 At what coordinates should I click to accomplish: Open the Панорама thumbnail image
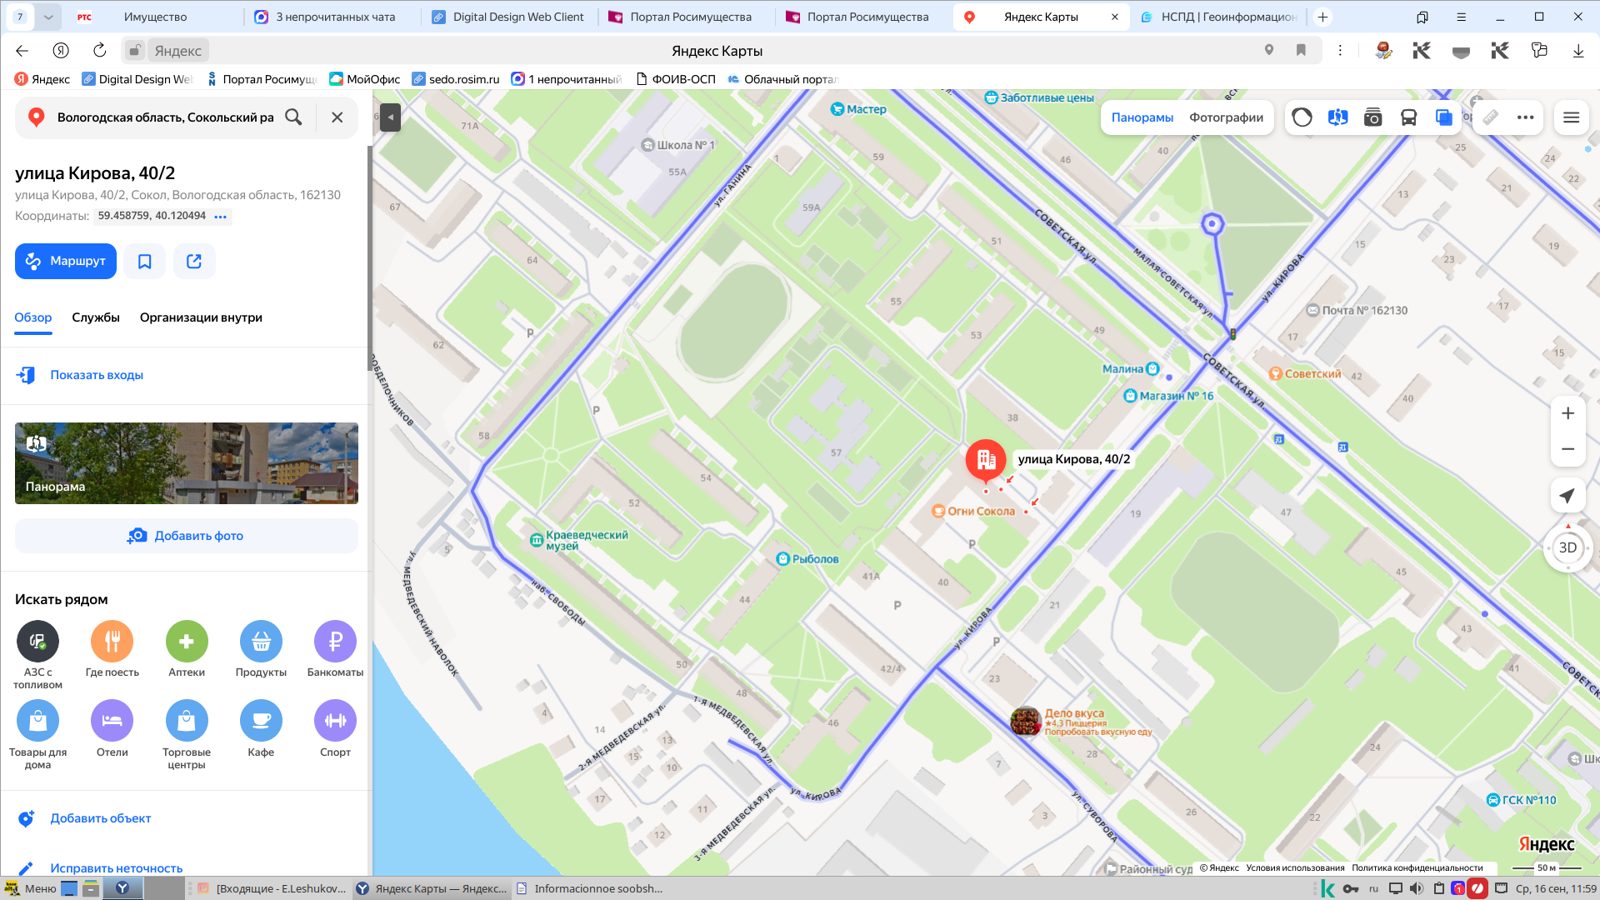pyautogui.click(x=186, y=463)
